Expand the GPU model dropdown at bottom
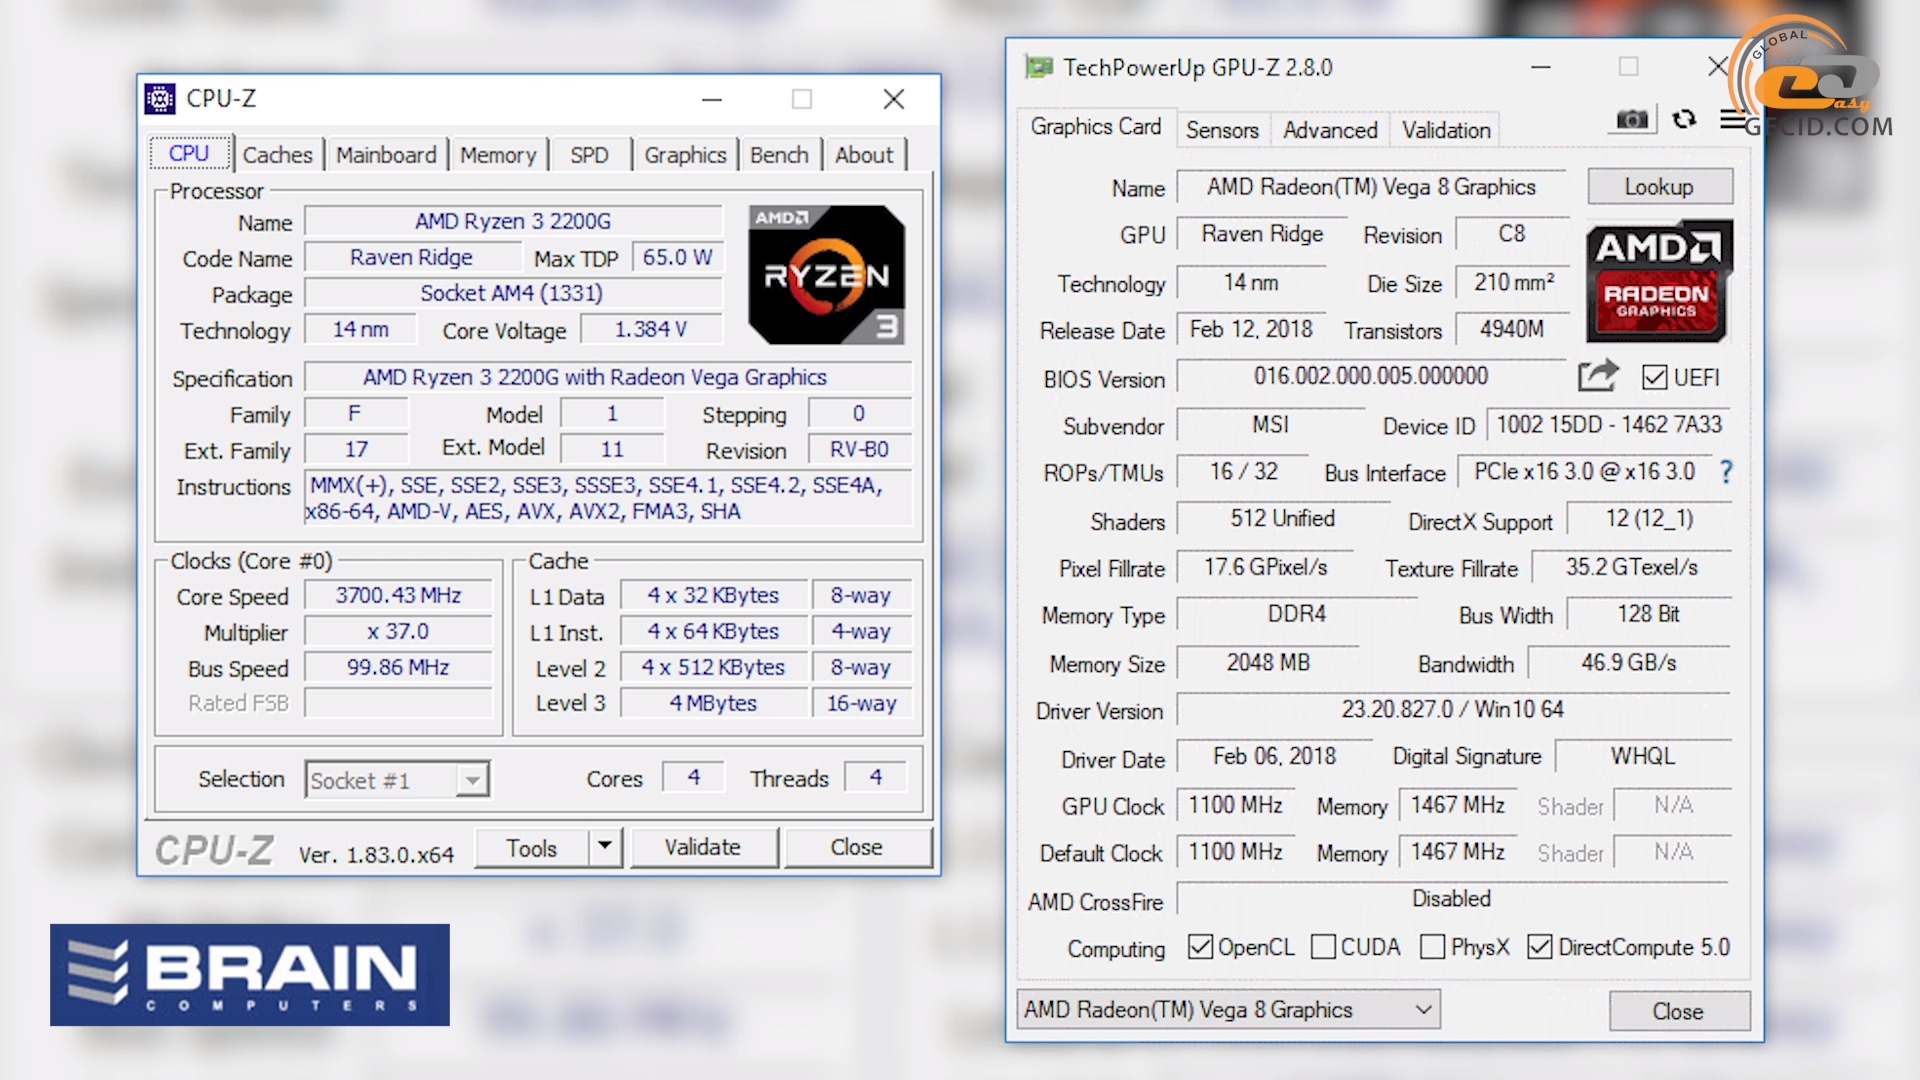The height and width of the screenshot is (1080, 1920). pyautogui.click(x=1422, y=1010)
